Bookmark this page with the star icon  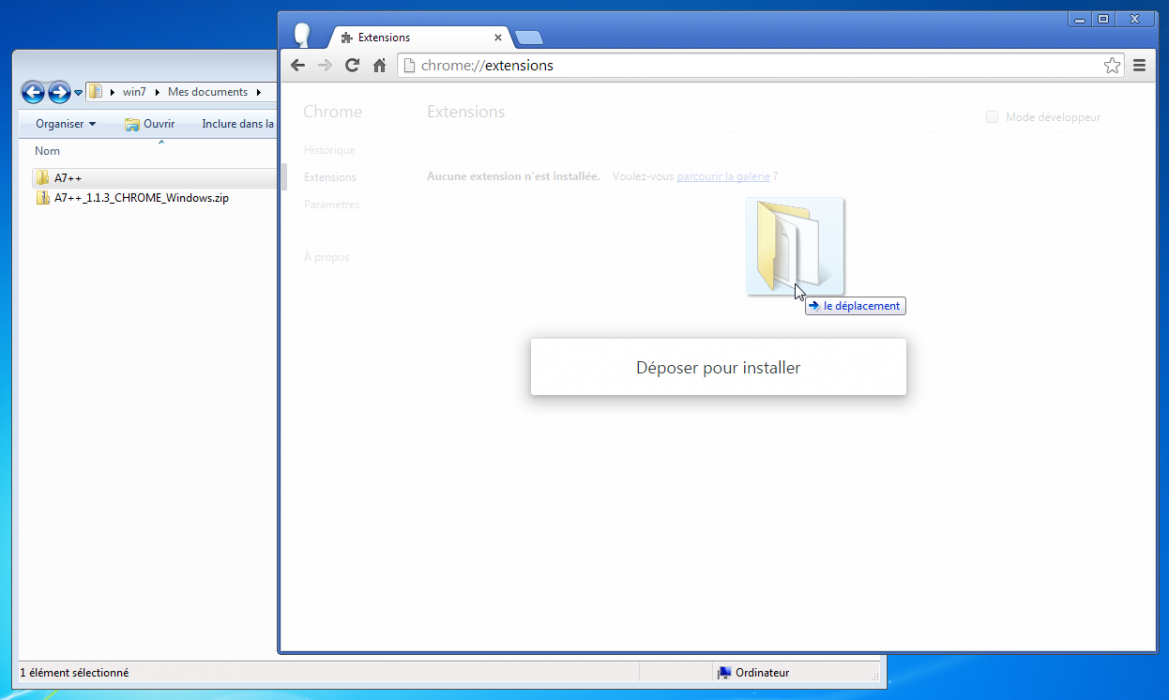click(x=1112, y=66)
